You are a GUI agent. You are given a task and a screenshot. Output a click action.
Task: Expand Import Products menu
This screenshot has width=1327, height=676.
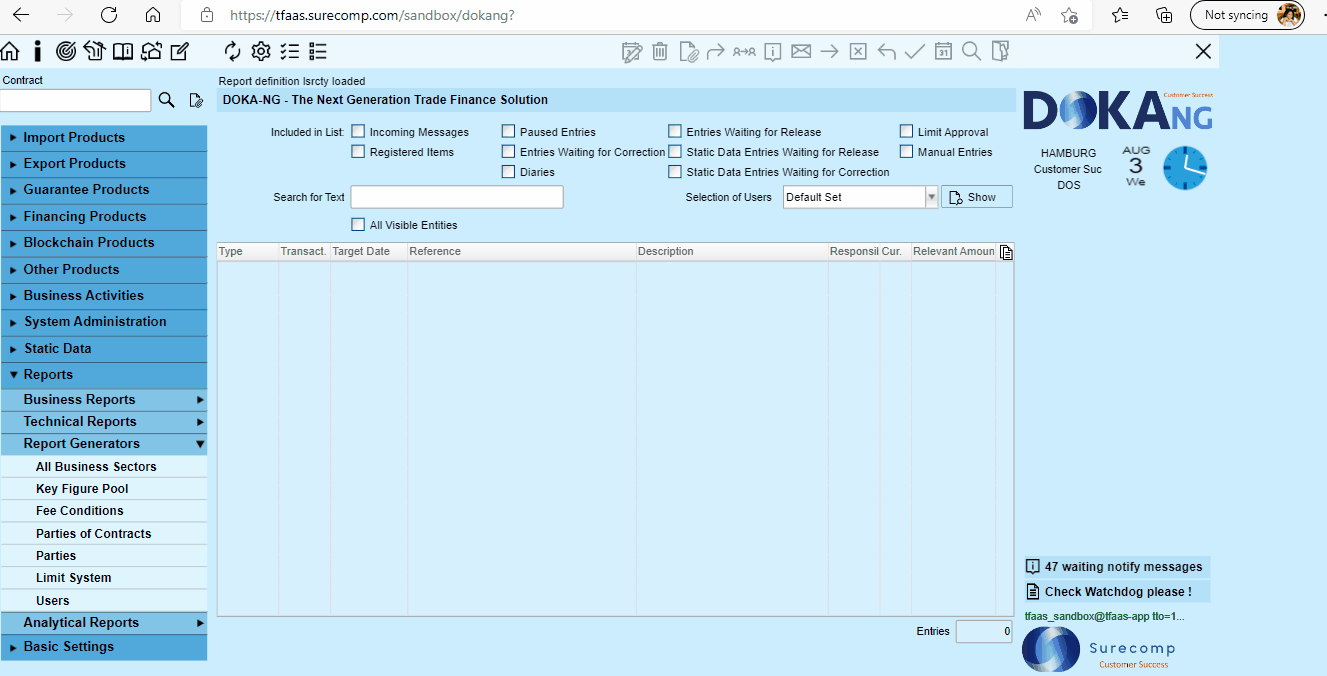(104, 138)
